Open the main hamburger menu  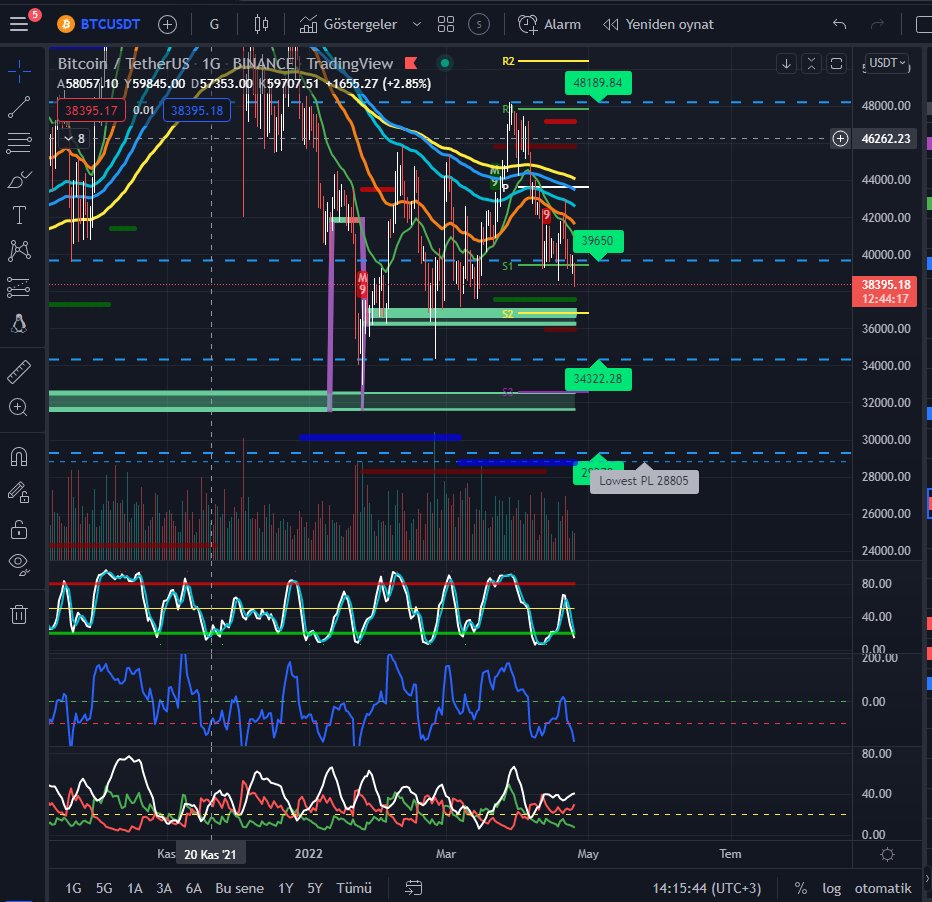(x=19, y=24)
